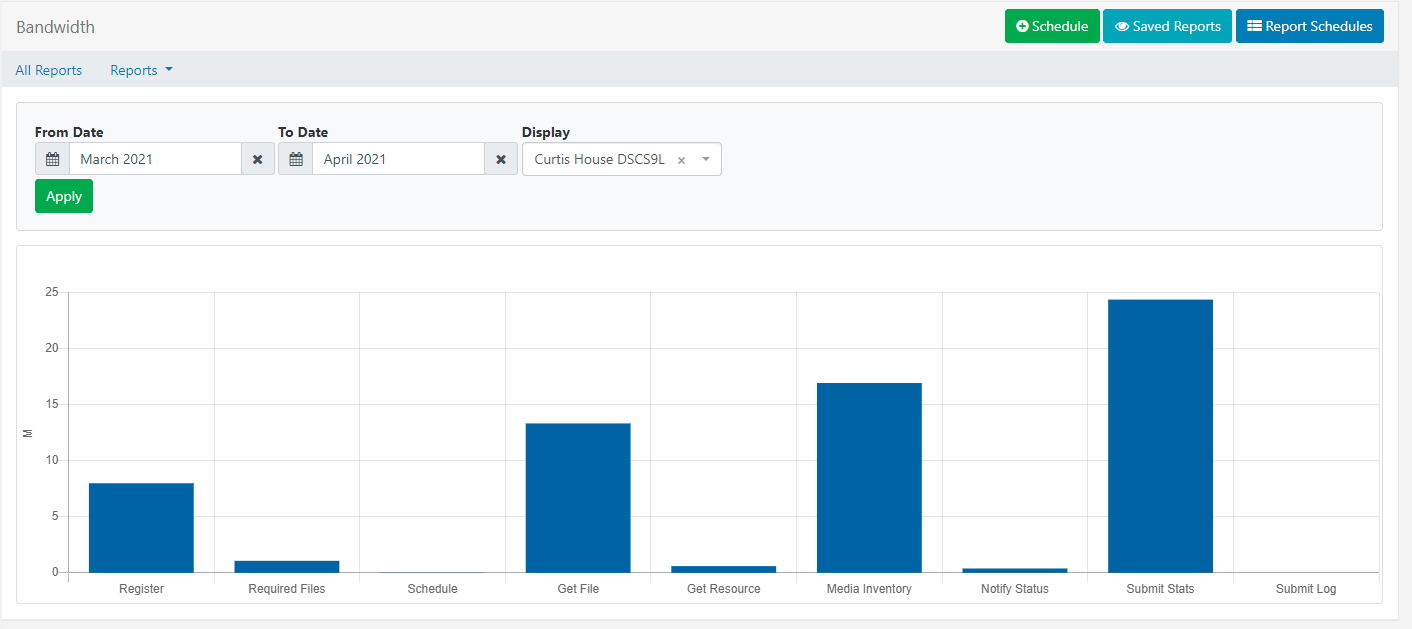
Task: Clear the From Date field
Action: tap(258, 158)
